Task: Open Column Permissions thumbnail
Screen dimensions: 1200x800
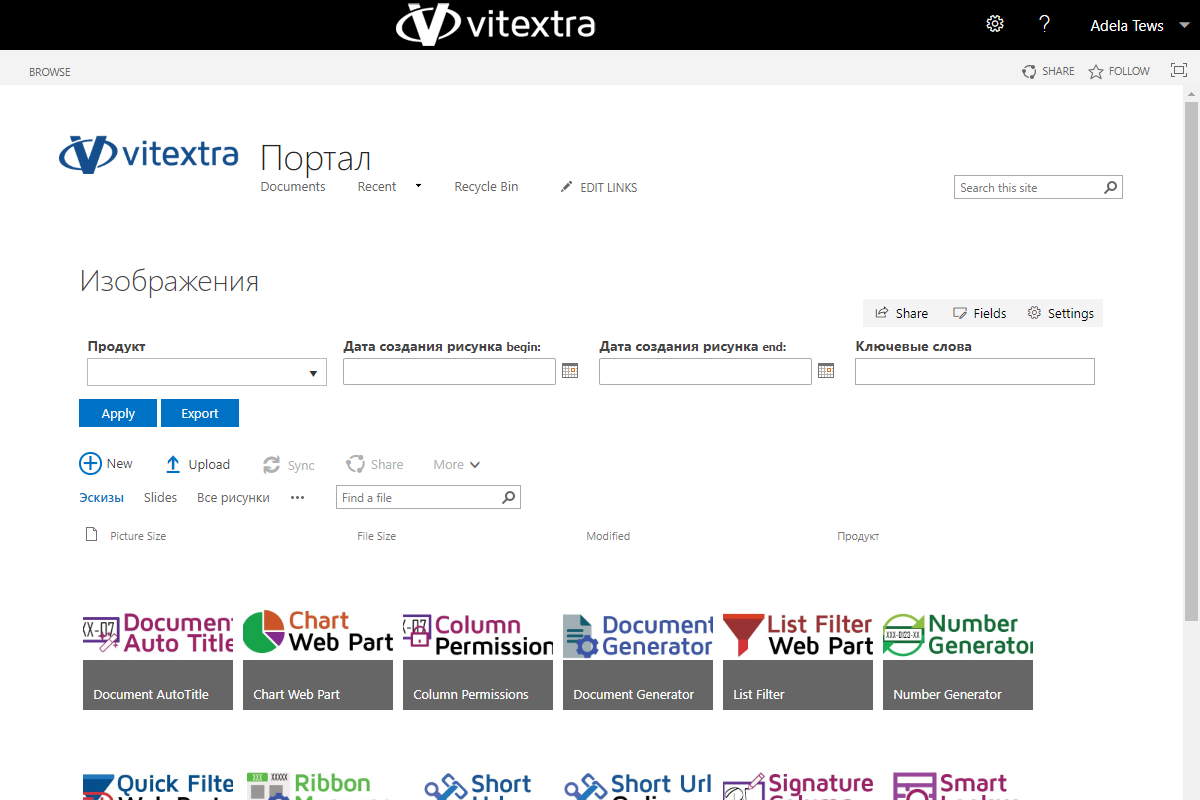Action: click(x=478, y=660)
